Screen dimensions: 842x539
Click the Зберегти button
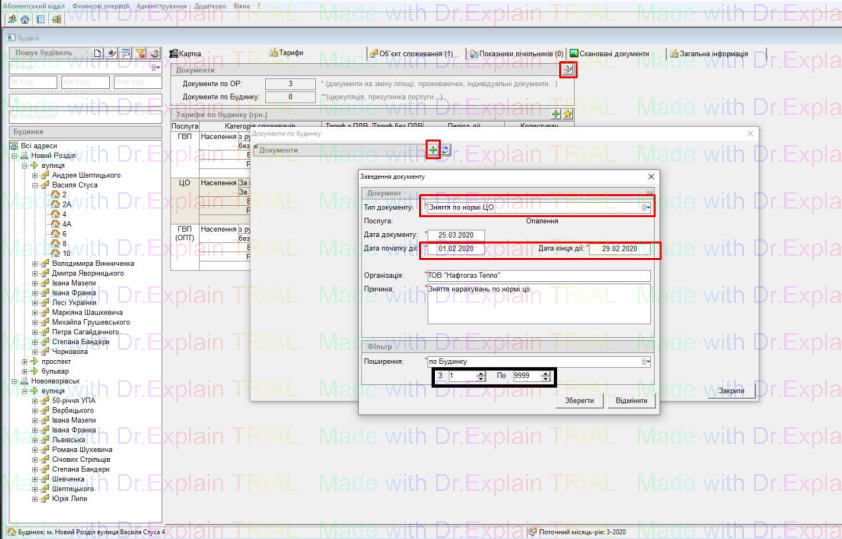coord(579,400)
